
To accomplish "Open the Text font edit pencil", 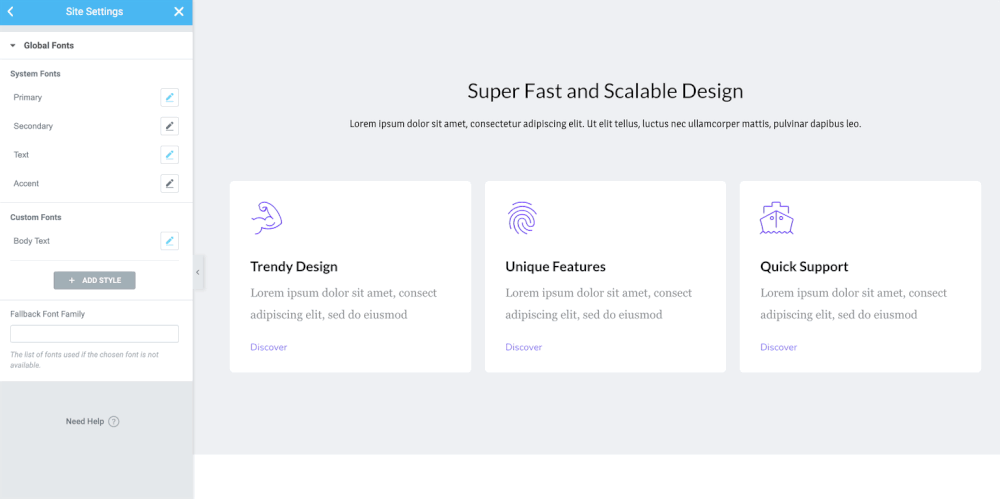I will tap(170, 155).
